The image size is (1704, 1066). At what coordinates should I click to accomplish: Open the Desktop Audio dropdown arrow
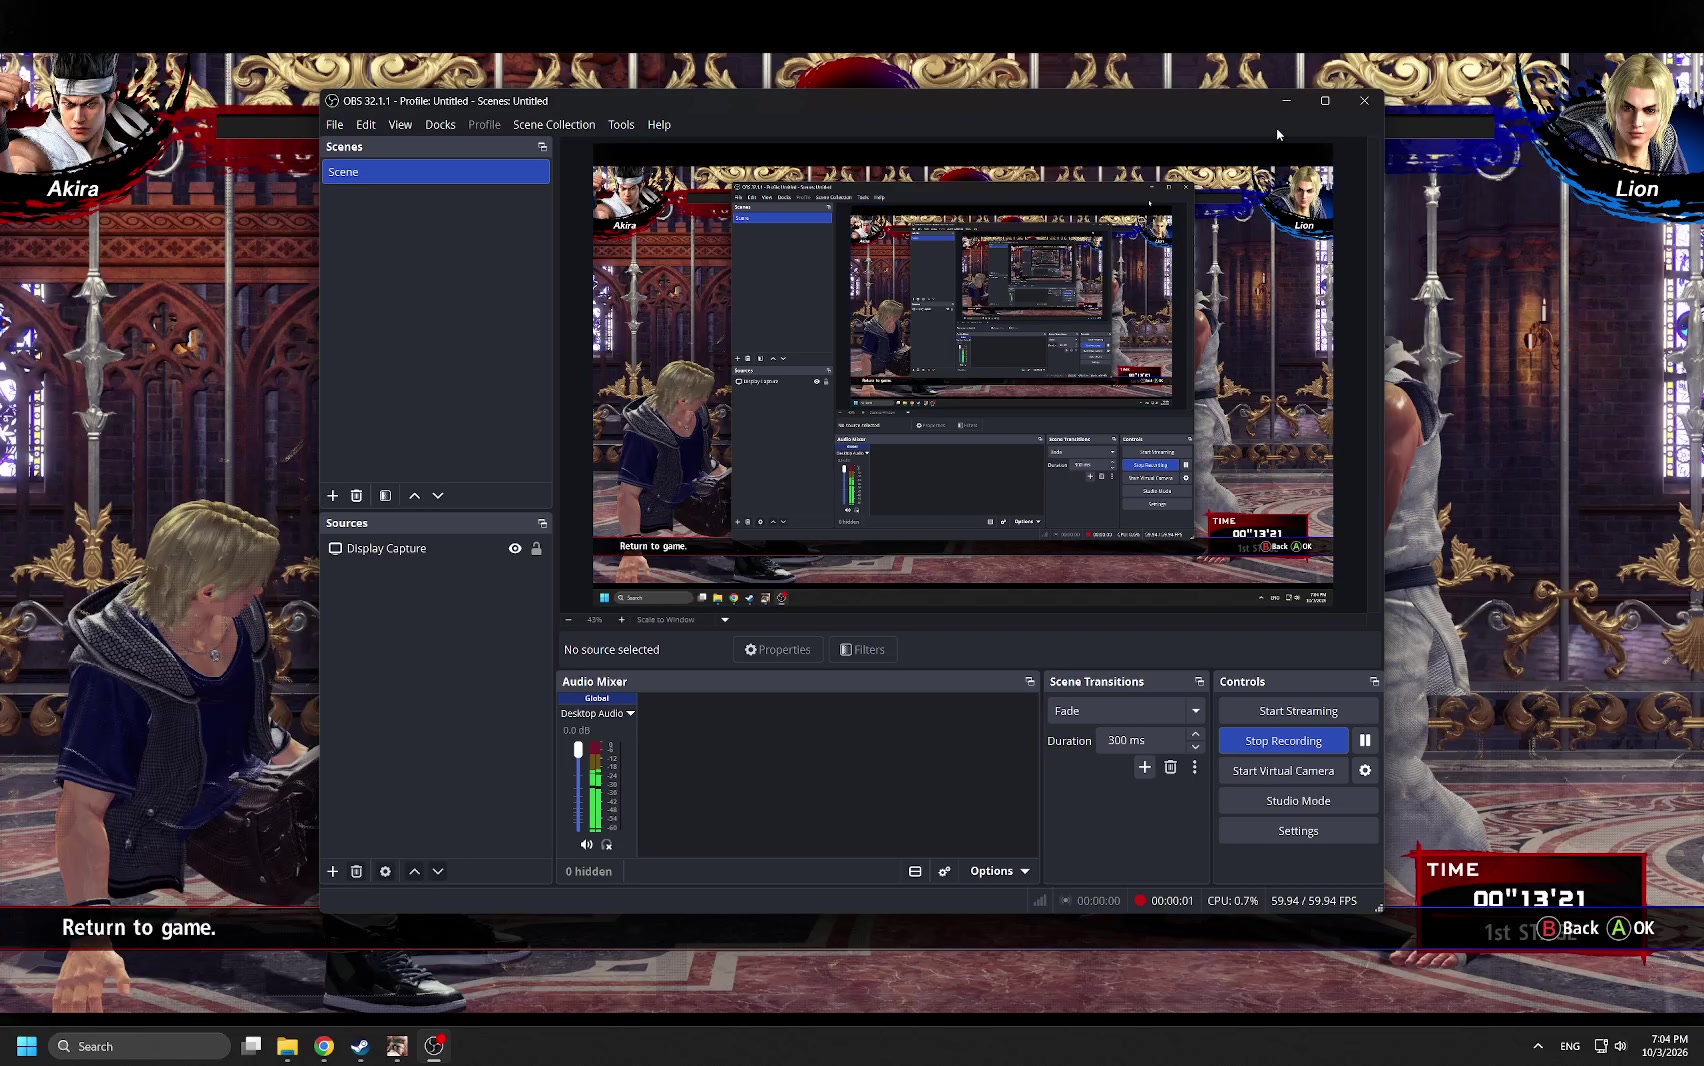point(630,714)
